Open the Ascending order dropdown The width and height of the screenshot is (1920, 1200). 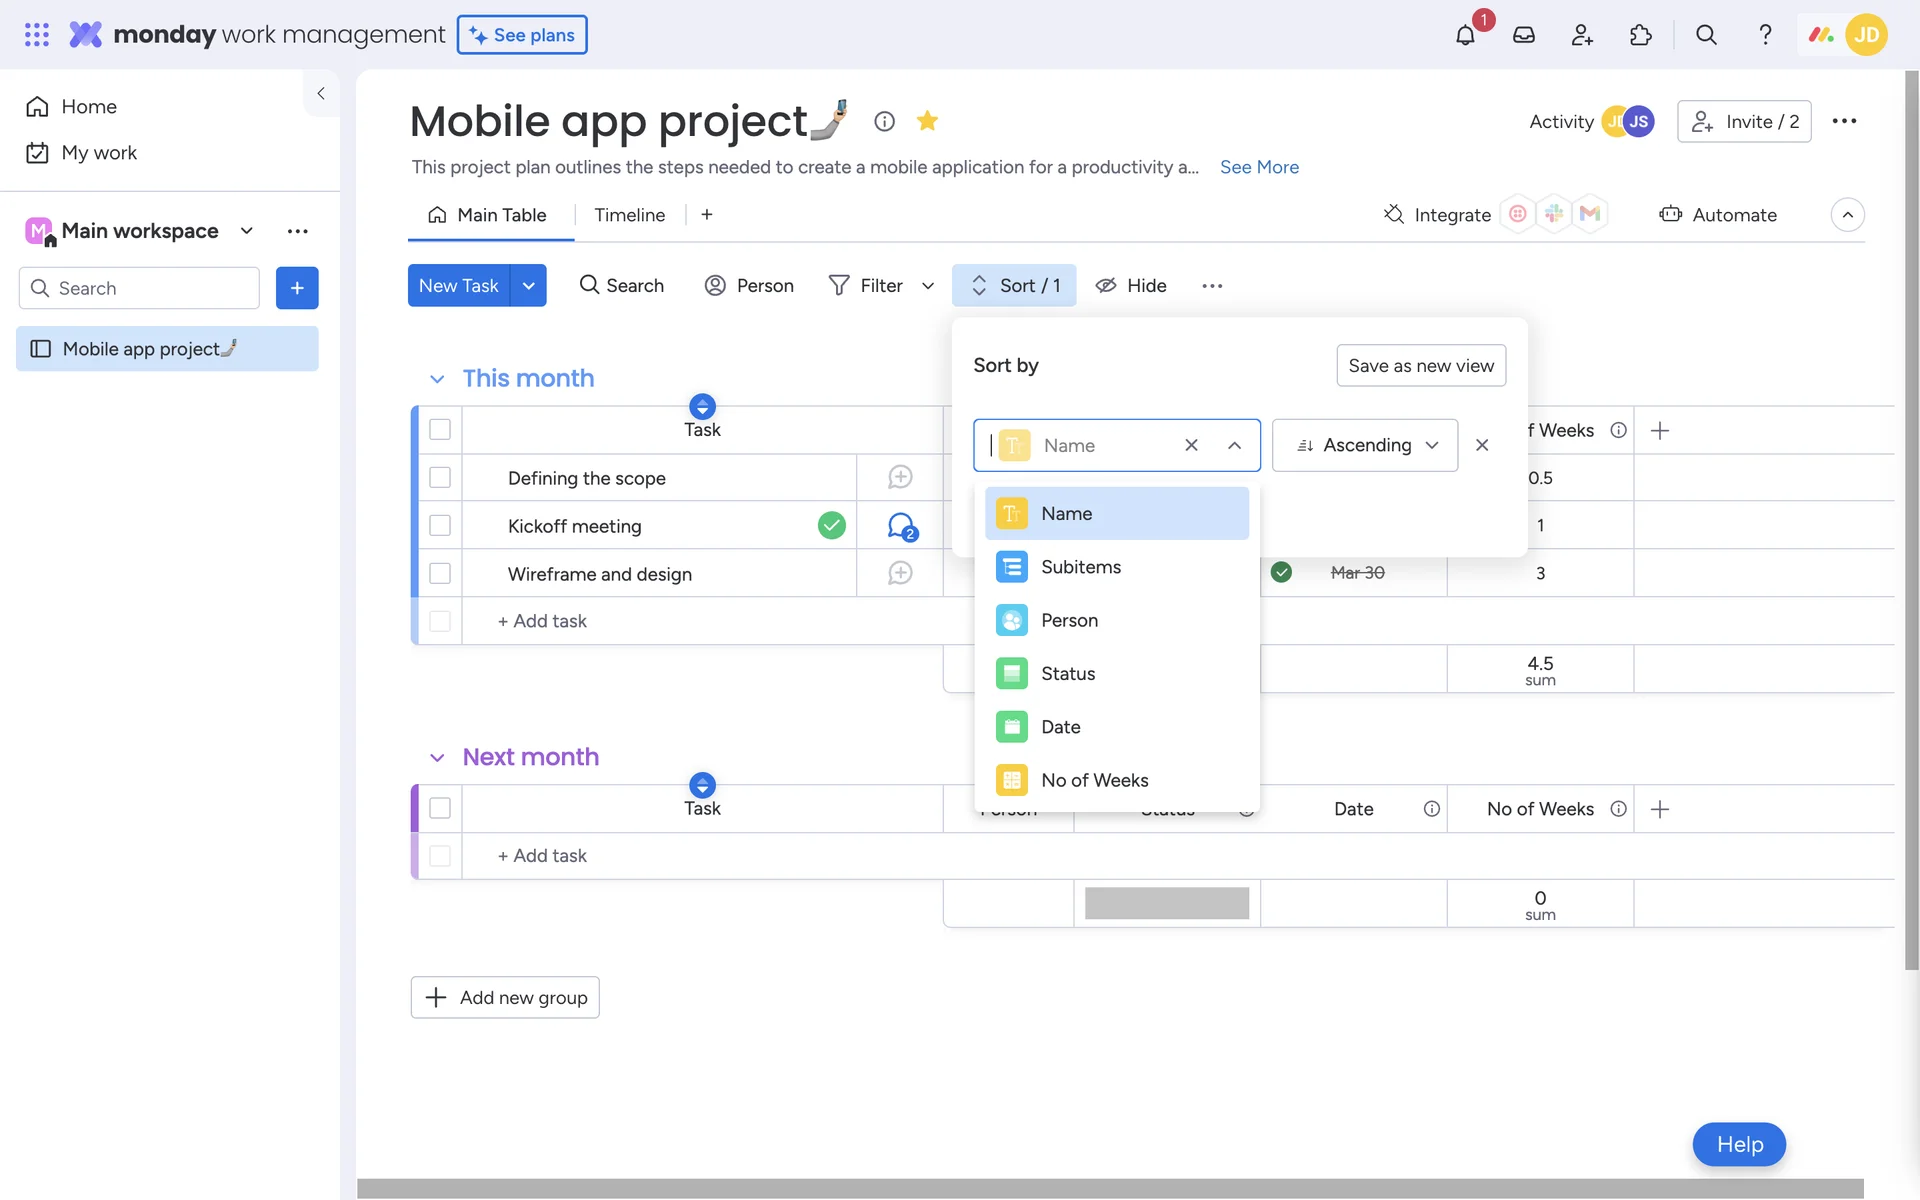pyautogui.click(x=1365, y=445)
